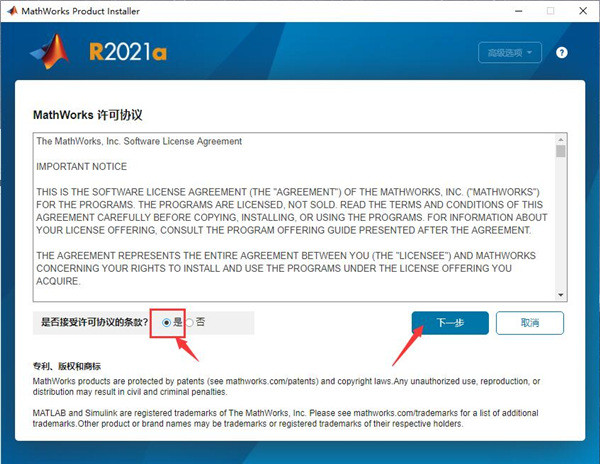Click the IMPORTANT NOTICE heading text
The image size is (600, 464).
click(x=82, y=166)
